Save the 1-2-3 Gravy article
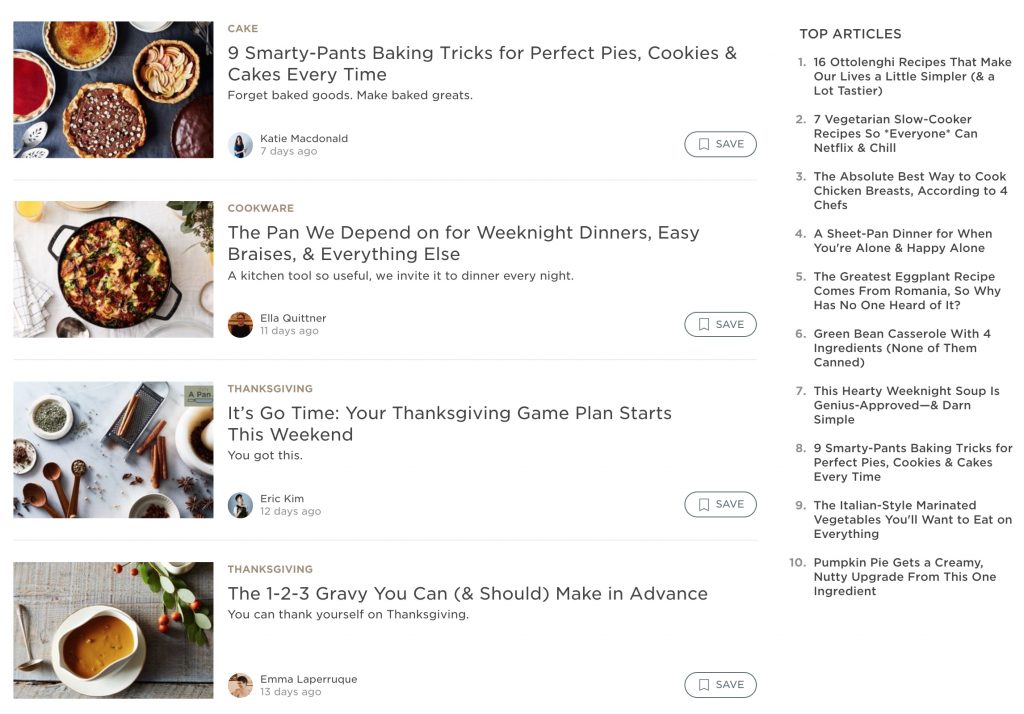This screenshot has height=714, width=1024. point(720,685)
